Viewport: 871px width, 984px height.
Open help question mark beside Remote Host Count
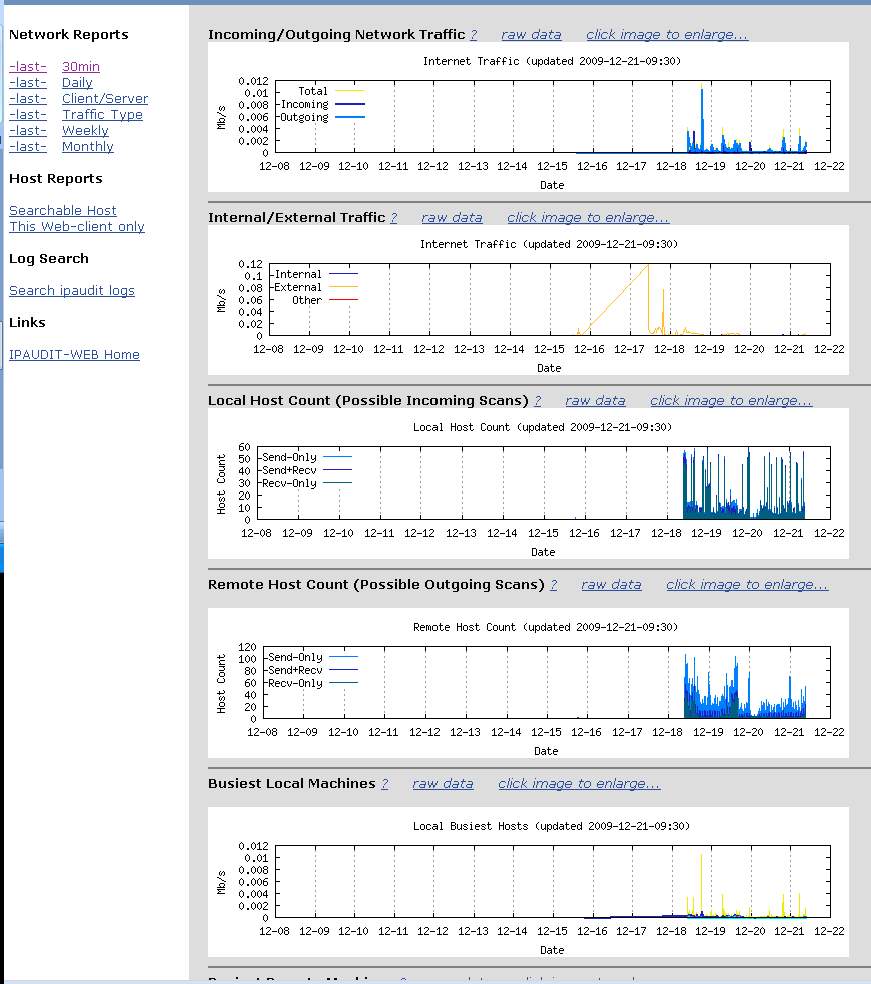click(554, 585)
